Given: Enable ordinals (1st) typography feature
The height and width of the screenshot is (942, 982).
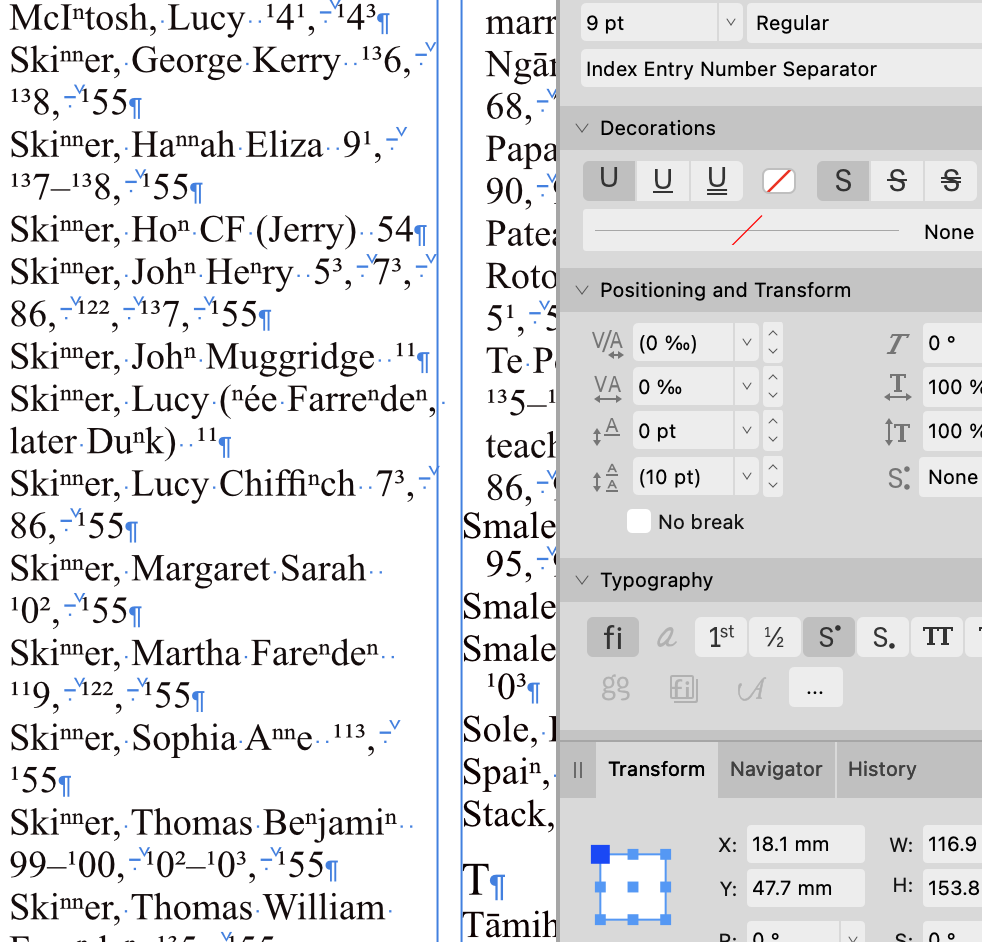Looking at the screenshot, I should click(720, 638).
